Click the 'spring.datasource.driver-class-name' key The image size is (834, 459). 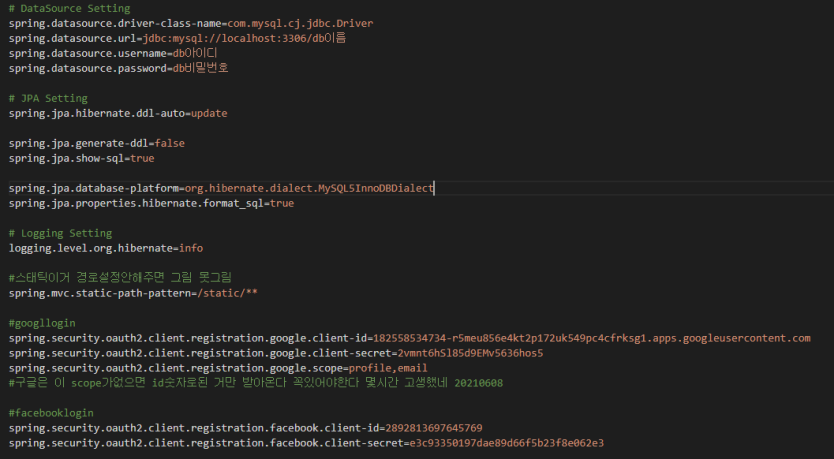(x=115, y=23)
